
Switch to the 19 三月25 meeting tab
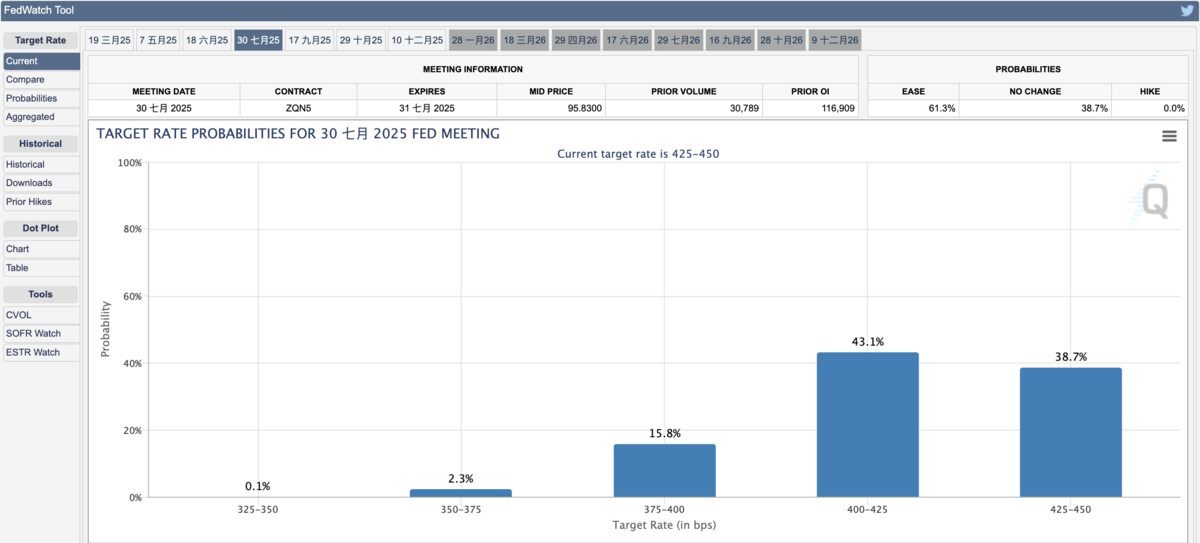point(109,40)
